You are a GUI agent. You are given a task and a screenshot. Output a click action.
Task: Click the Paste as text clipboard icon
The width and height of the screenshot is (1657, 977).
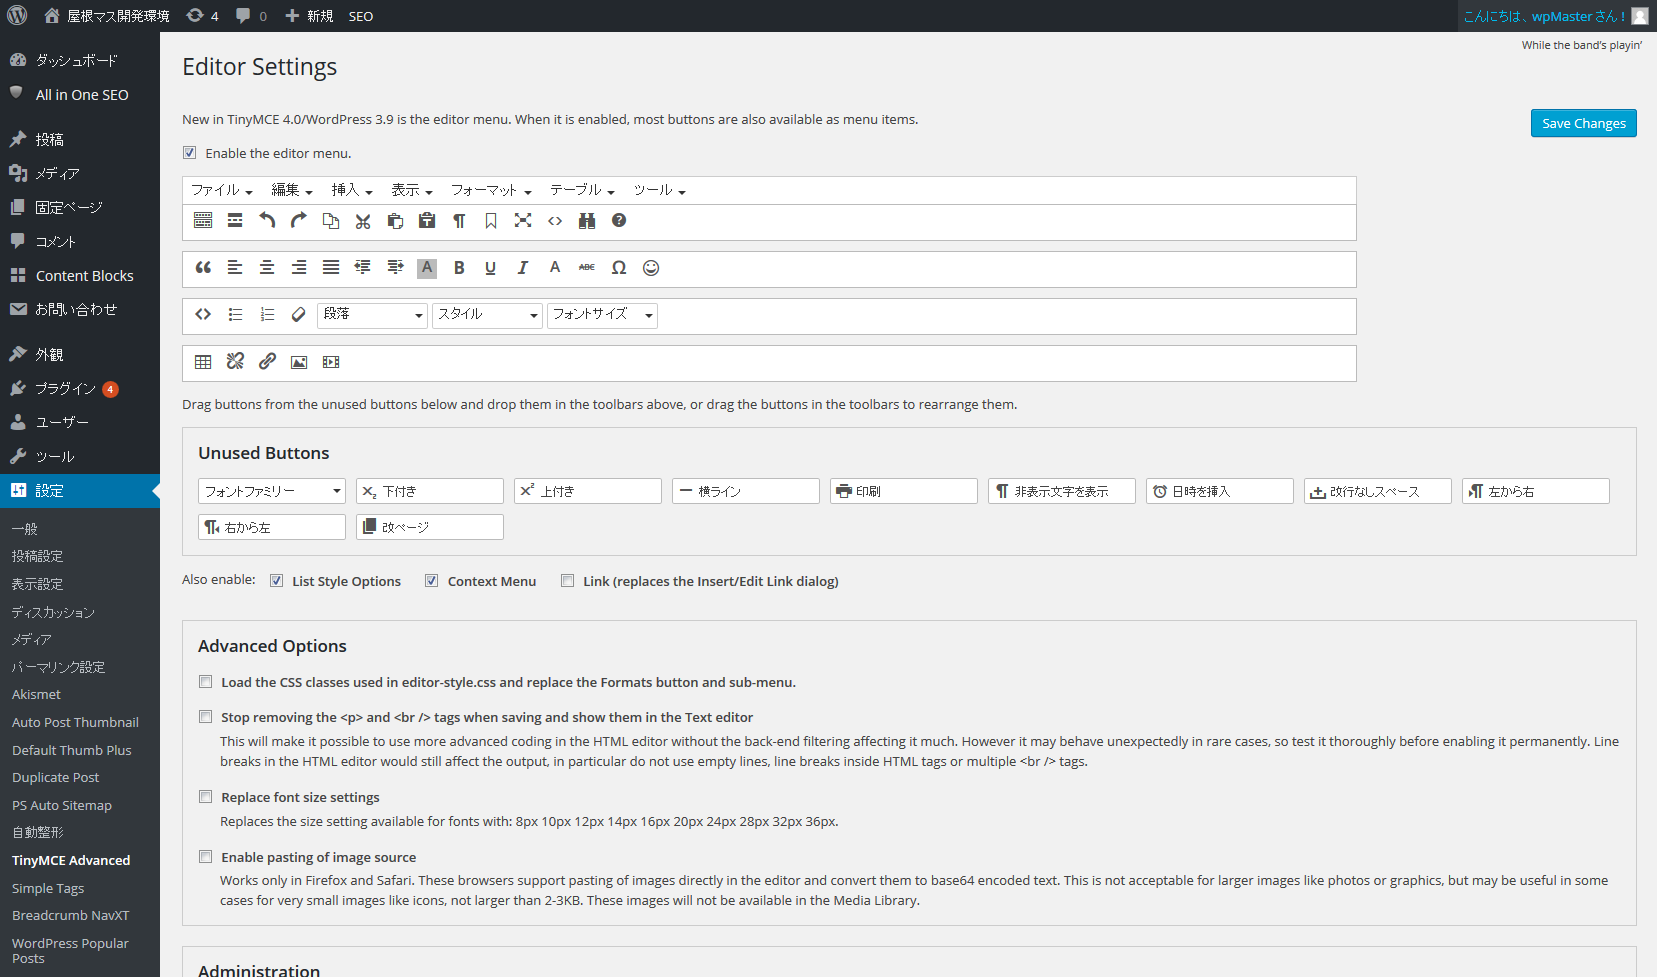(427, 221)
